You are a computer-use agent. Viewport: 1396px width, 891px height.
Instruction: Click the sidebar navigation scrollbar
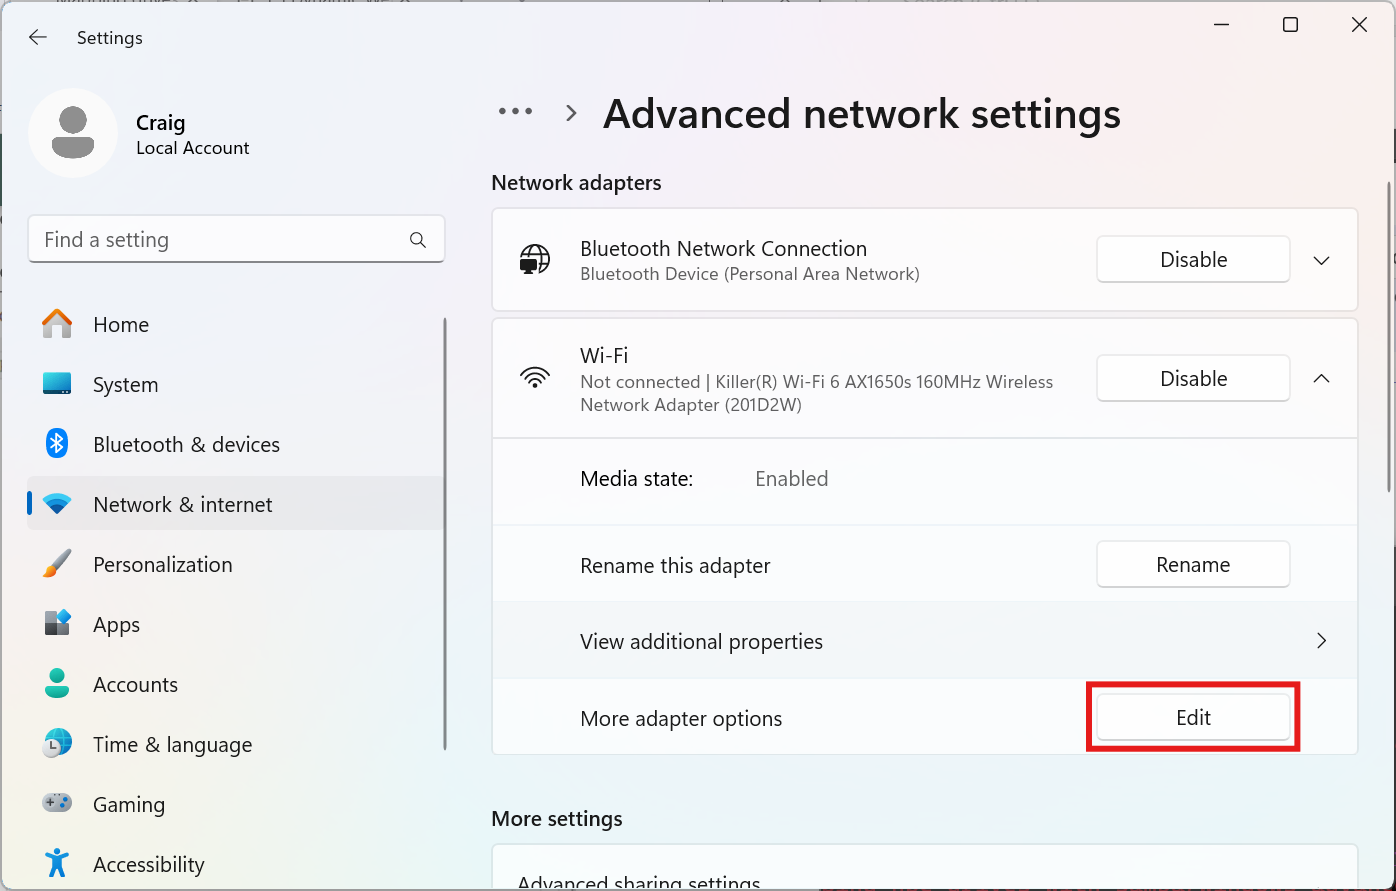click(x=444, y=534)
